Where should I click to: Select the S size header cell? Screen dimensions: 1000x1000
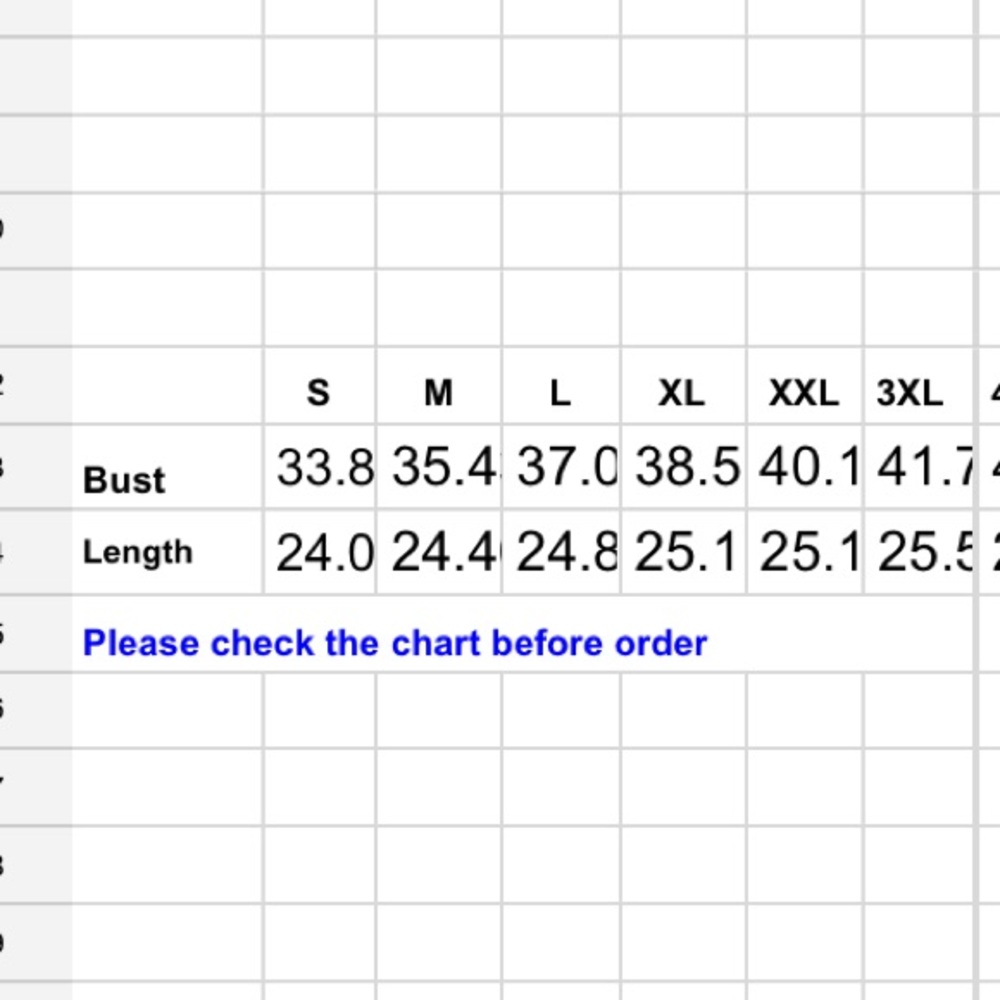point(319,386)
